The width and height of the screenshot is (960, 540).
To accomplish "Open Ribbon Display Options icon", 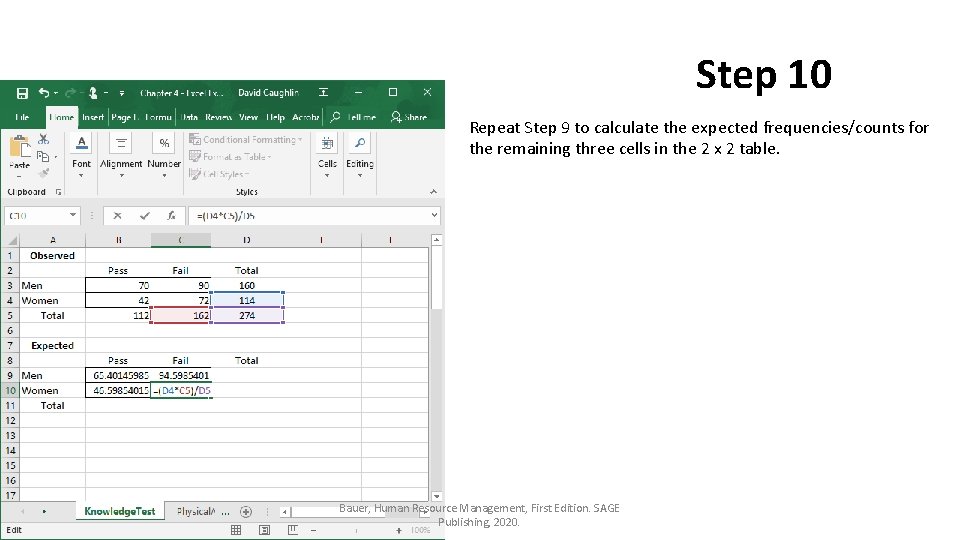I will pos(323,92).
